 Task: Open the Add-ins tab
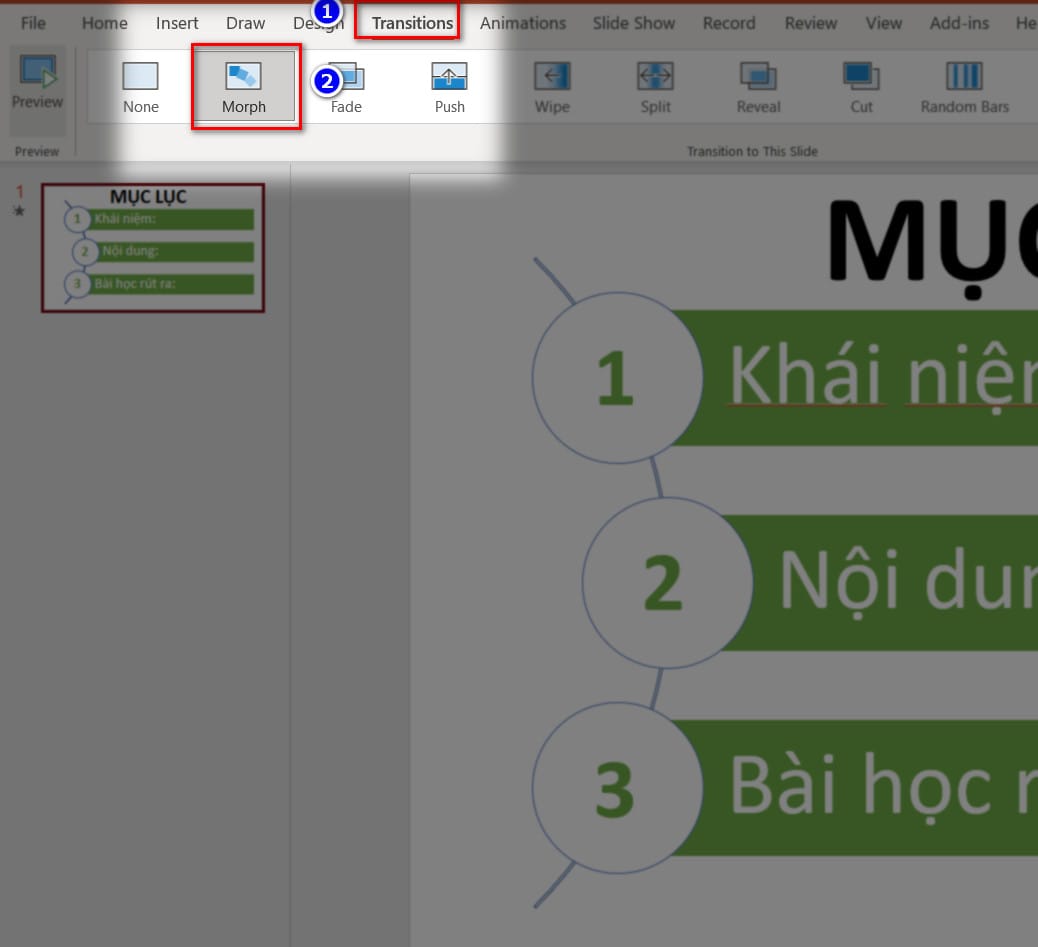(x=959, y=23)
